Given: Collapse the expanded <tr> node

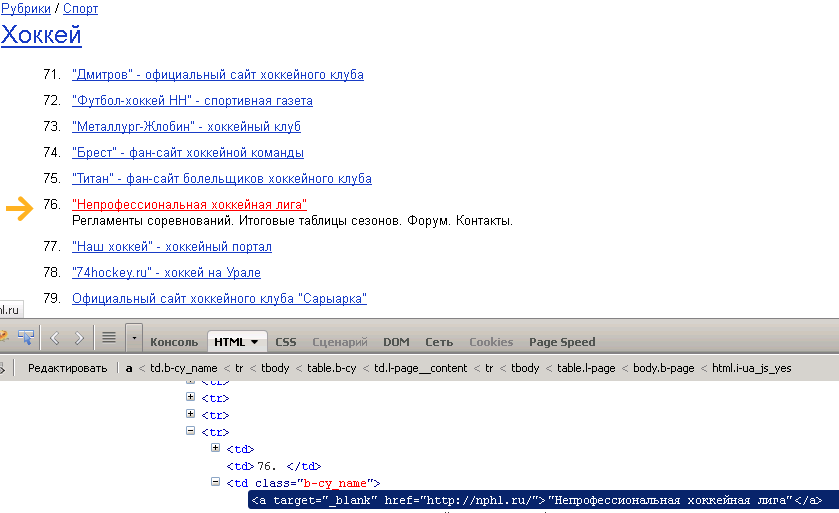Looking at the screenshot, I should pos(190,432).
